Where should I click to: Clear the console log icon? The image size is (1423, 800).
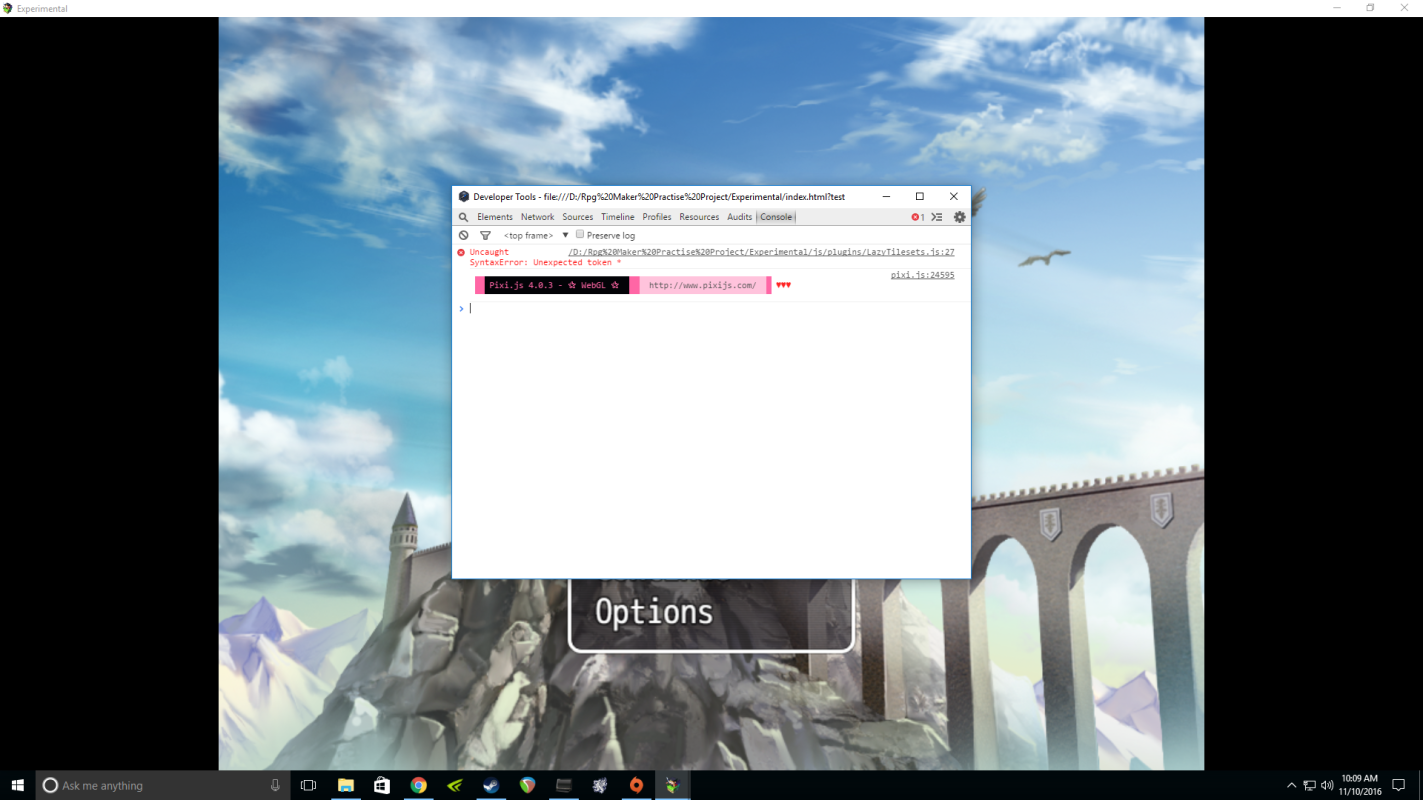click(463, 235)
